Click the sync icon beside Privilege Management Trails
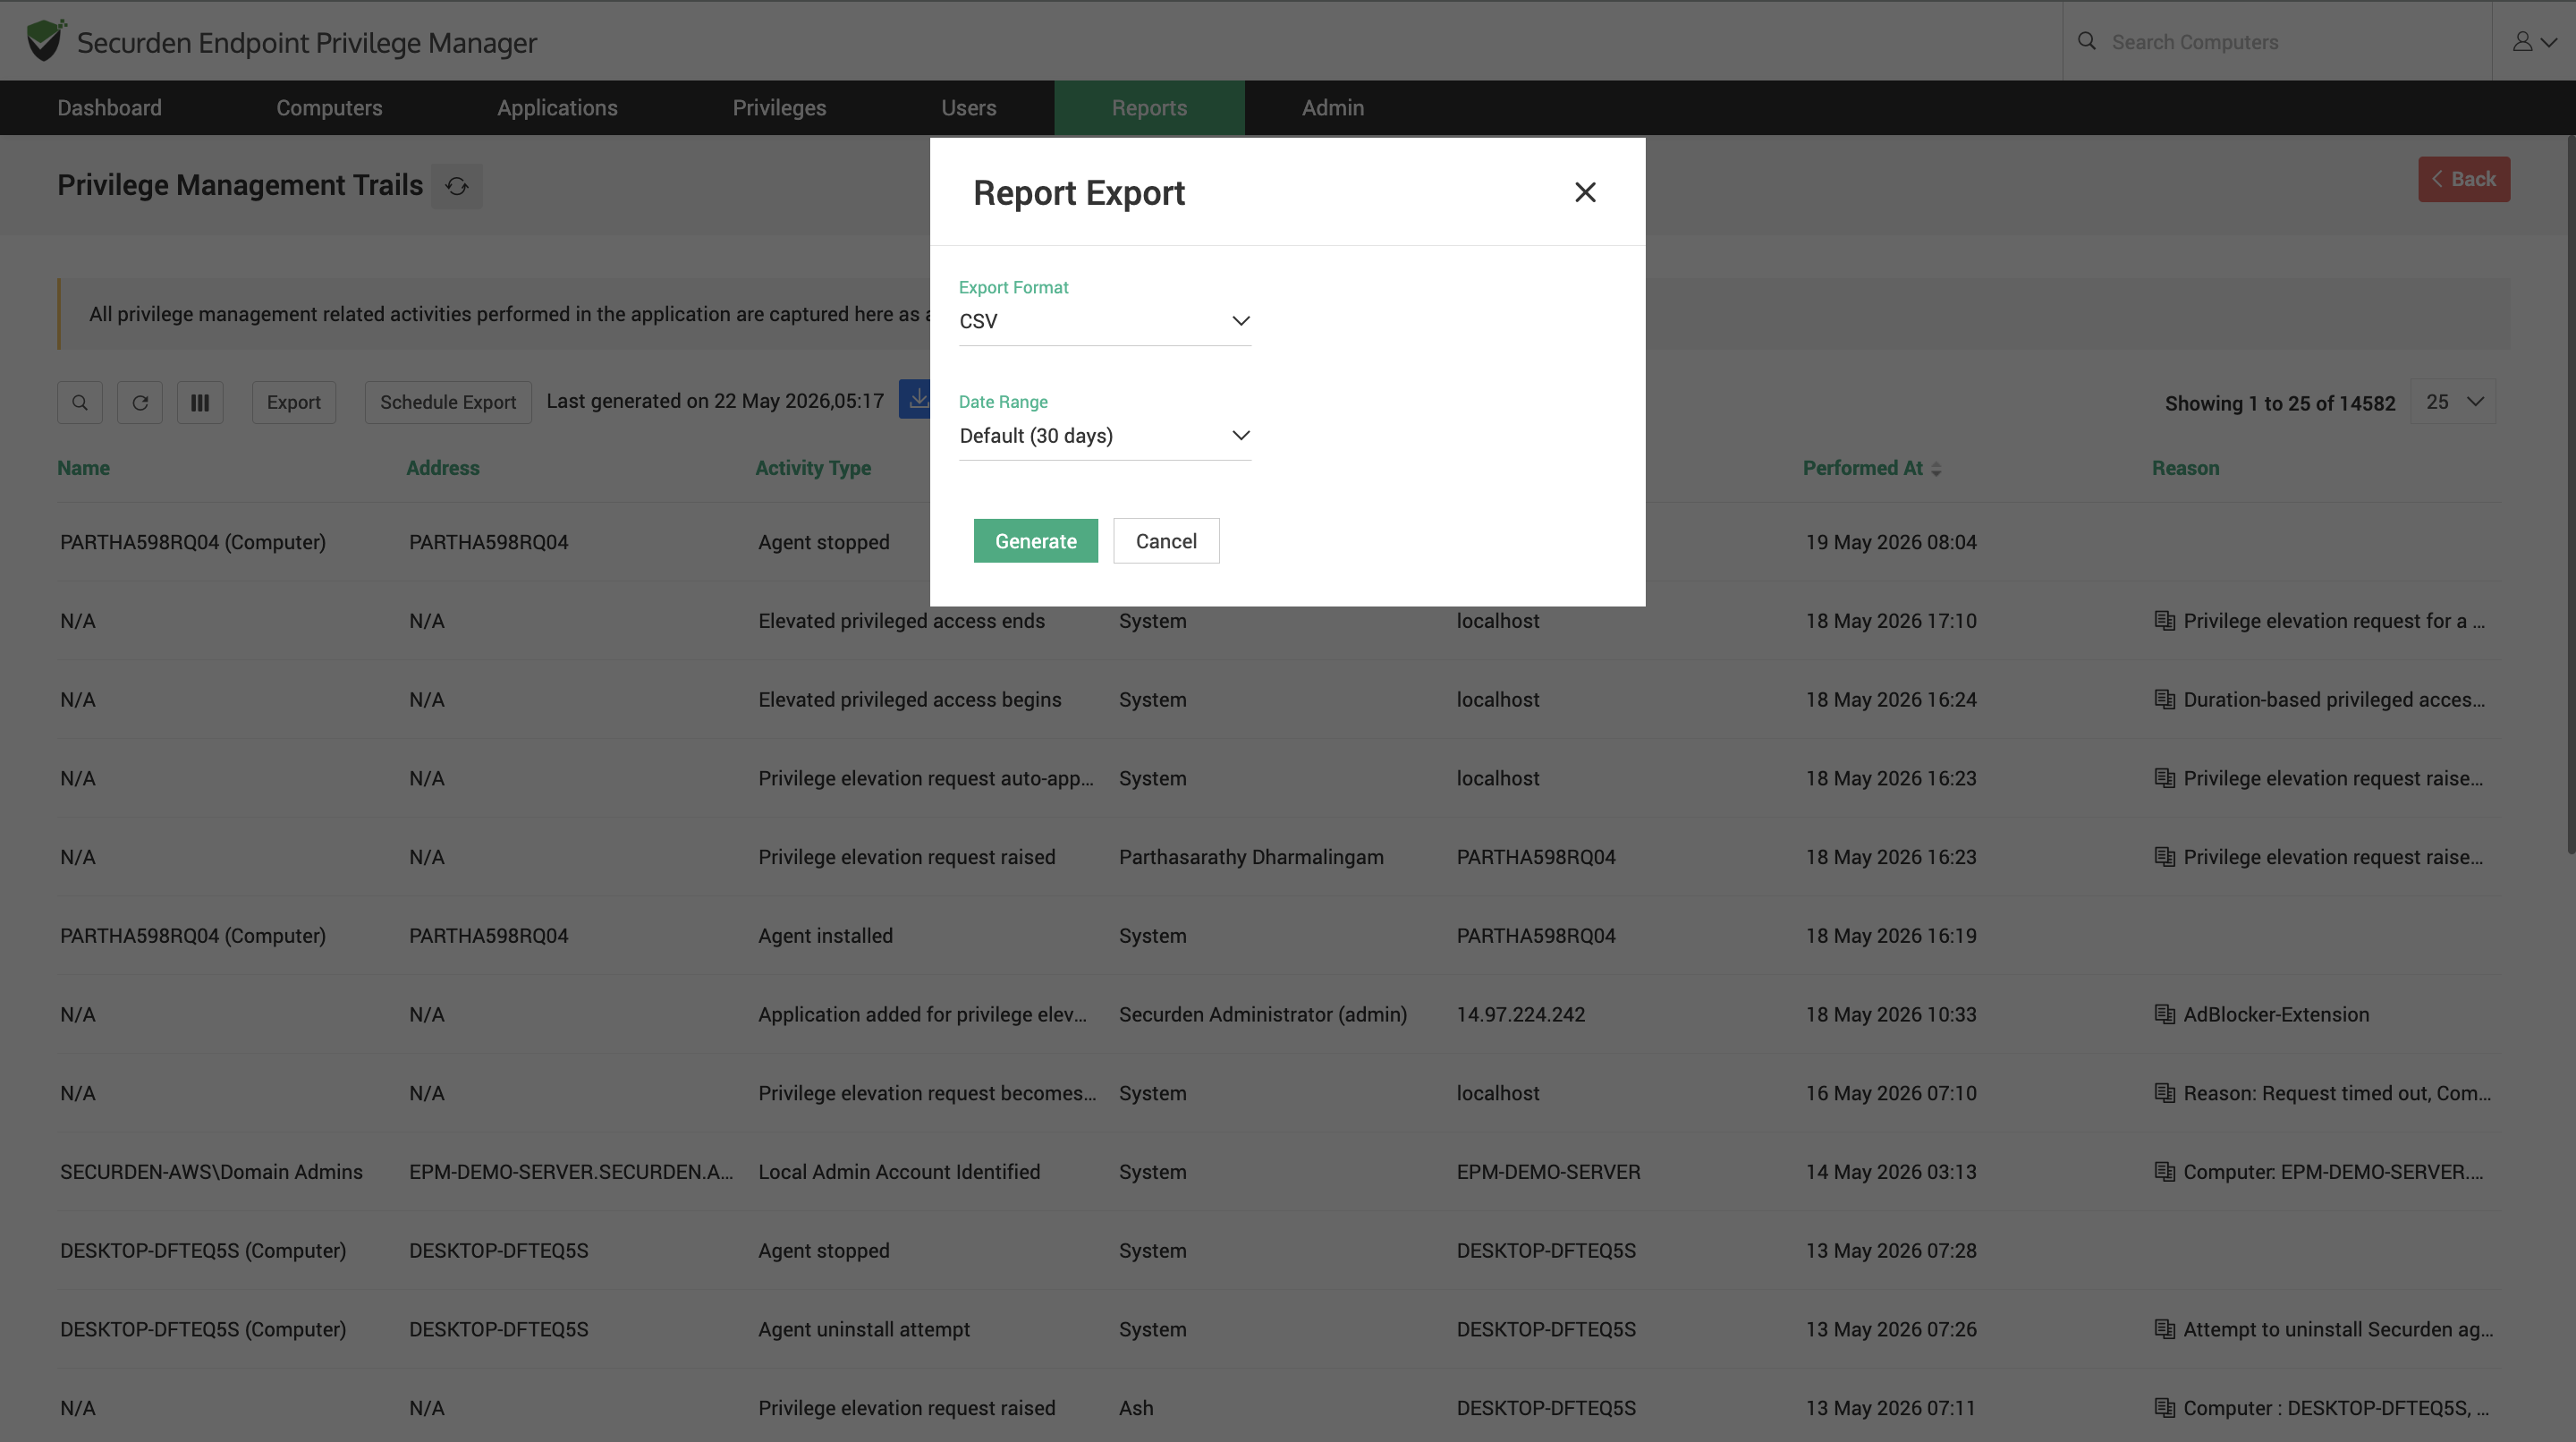Image resolution: width=2576 pixels, height=1442 pixels. (457, 186)
